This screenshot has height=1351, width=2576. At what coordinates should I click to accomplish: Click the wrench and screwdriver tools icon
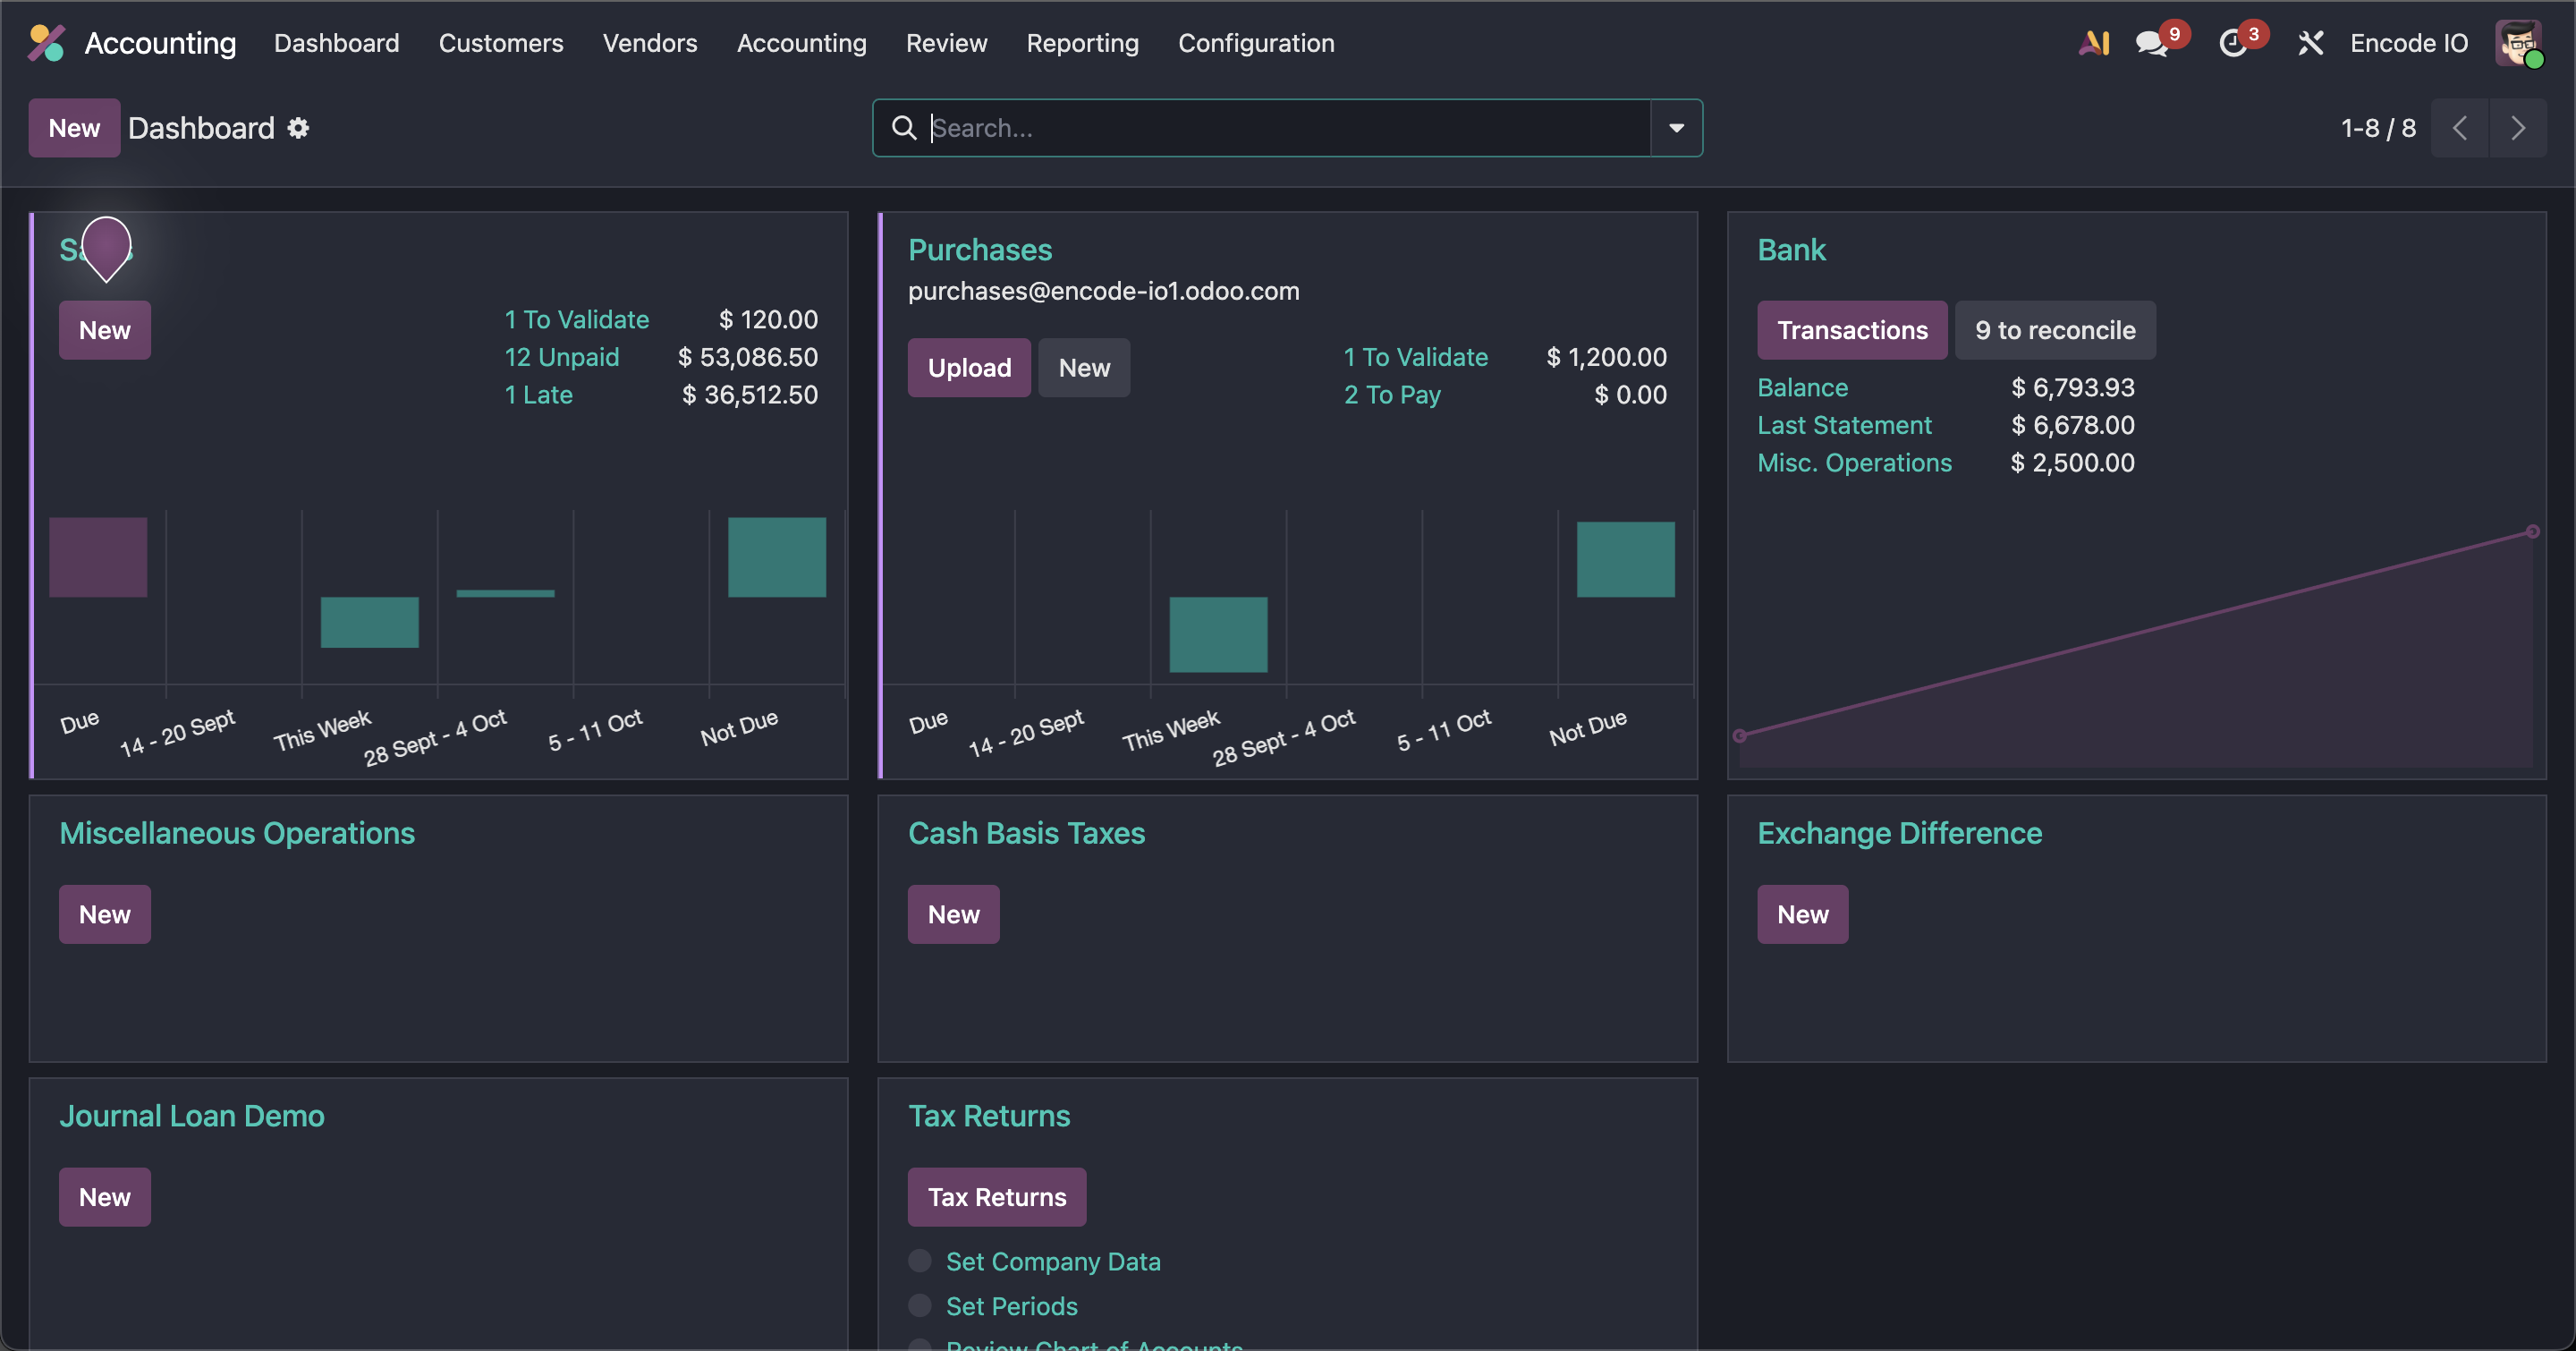click(x=2310, y=43)
